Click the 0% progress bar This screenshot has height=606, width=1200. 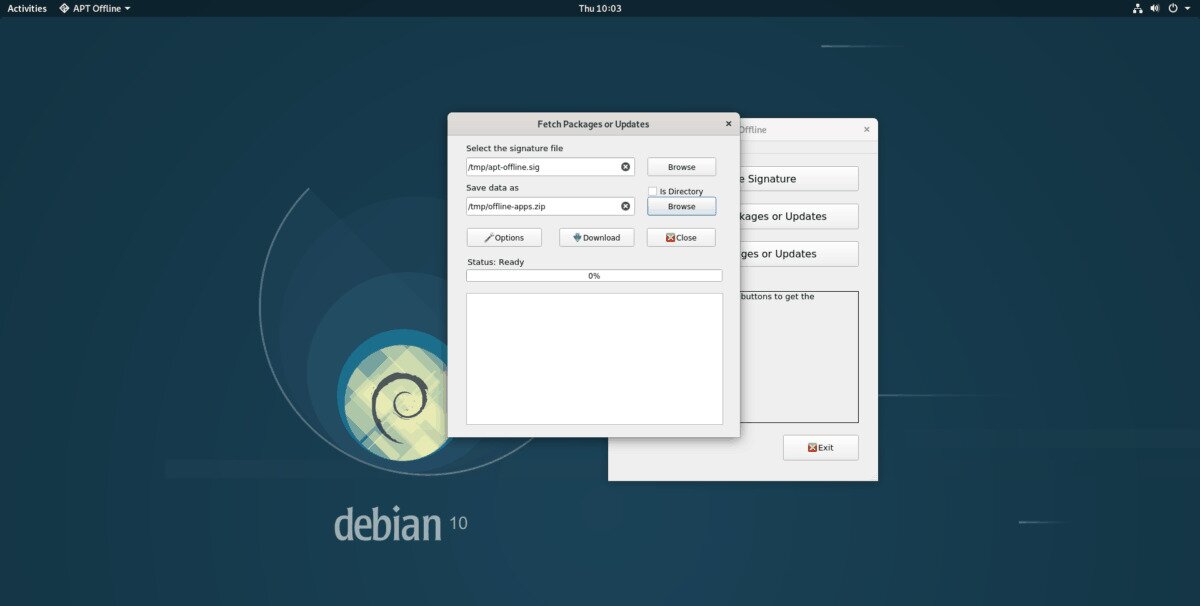[x=594, y=276]
